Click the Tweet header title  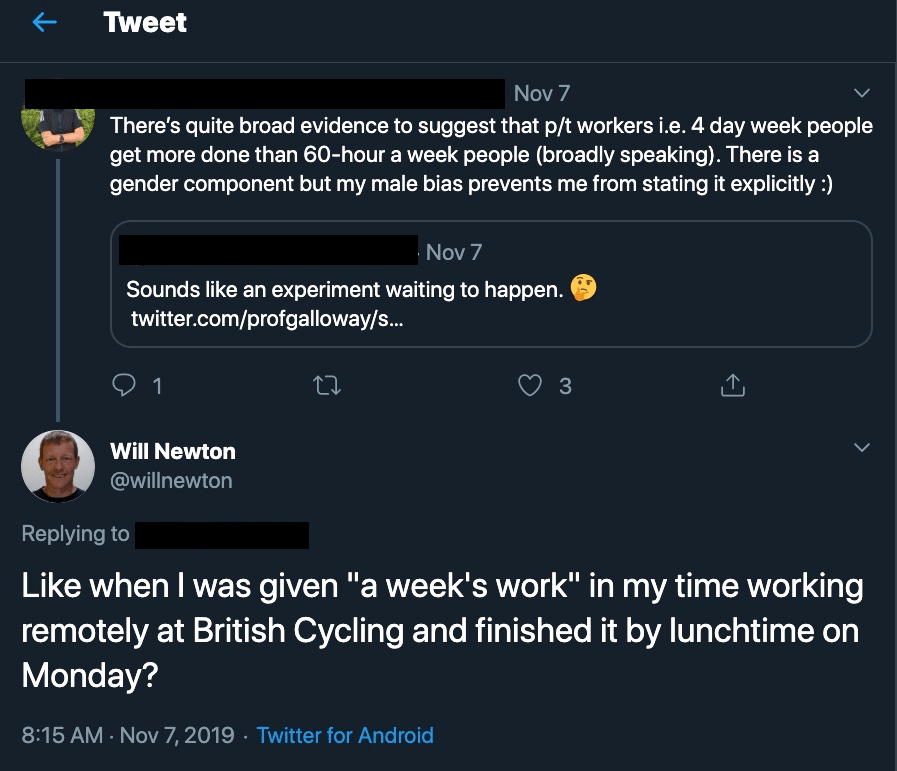click(145, 23)
